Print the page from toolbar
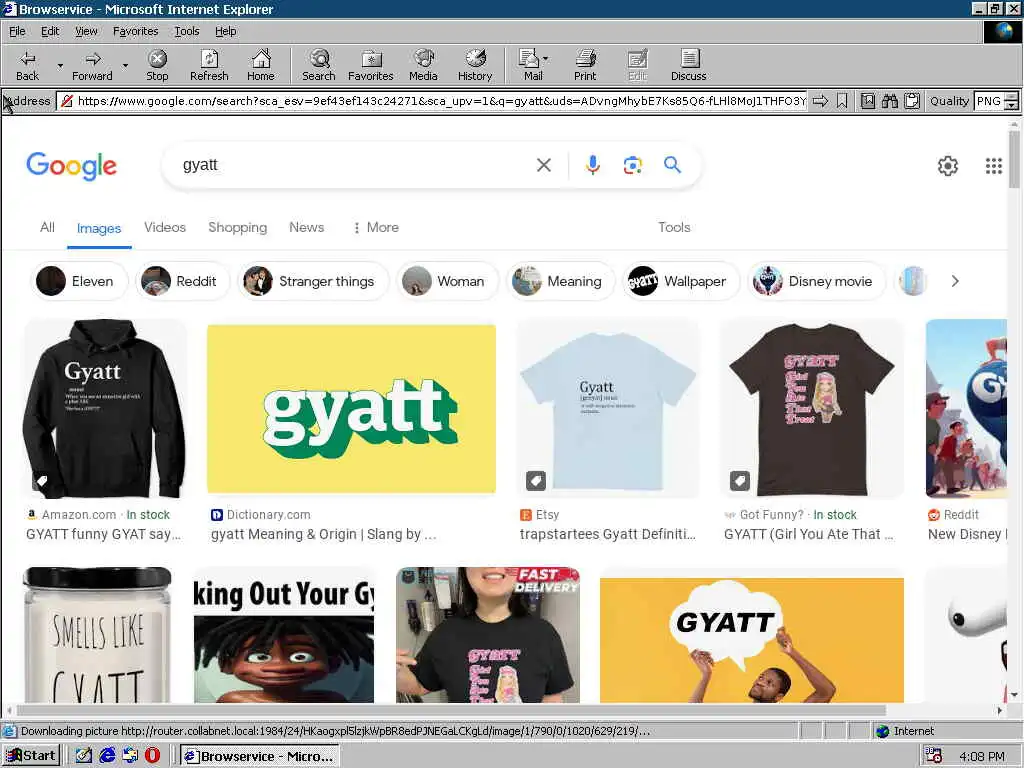The height and width of the screenshot is (768, 1024). coord(585,66)
